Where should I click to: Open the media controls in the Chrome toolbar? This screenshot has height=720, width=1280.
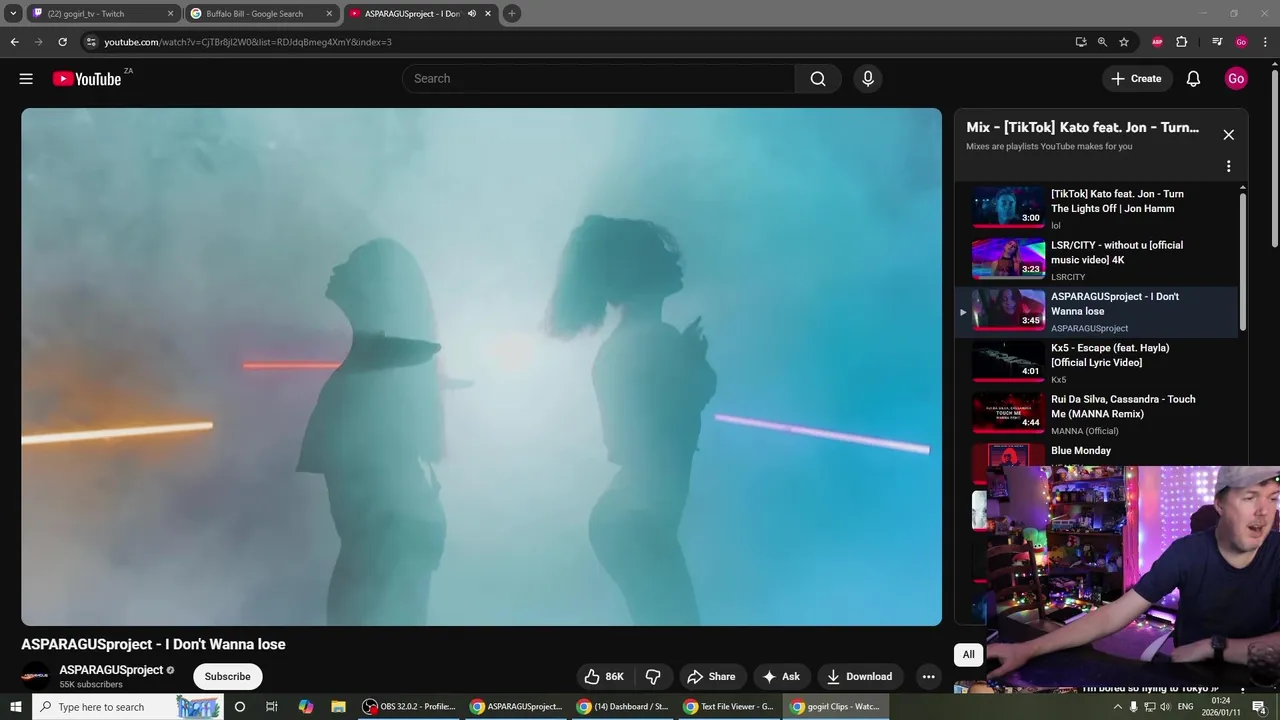pos(1217,42)
